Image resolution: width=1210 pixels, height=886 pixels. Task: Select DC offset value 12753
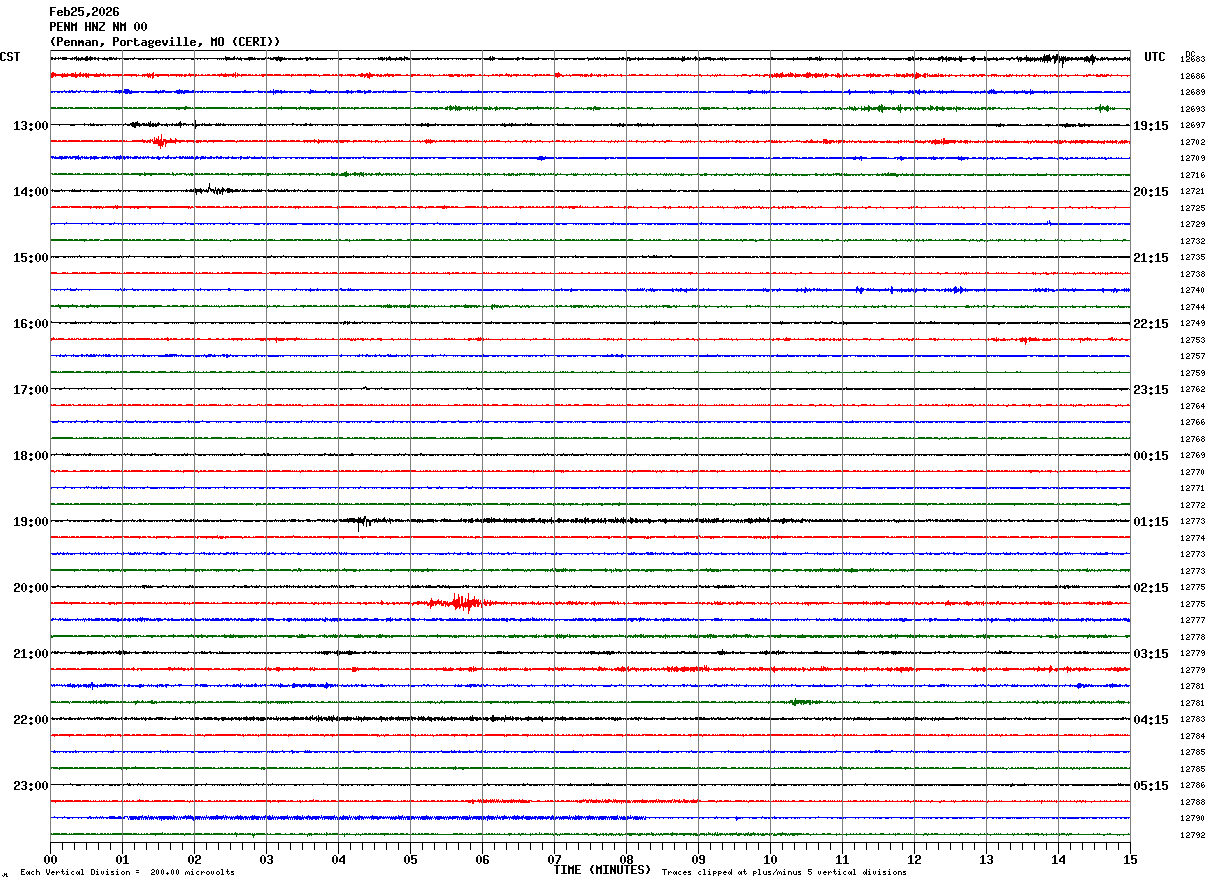(x=1192, y=340)
